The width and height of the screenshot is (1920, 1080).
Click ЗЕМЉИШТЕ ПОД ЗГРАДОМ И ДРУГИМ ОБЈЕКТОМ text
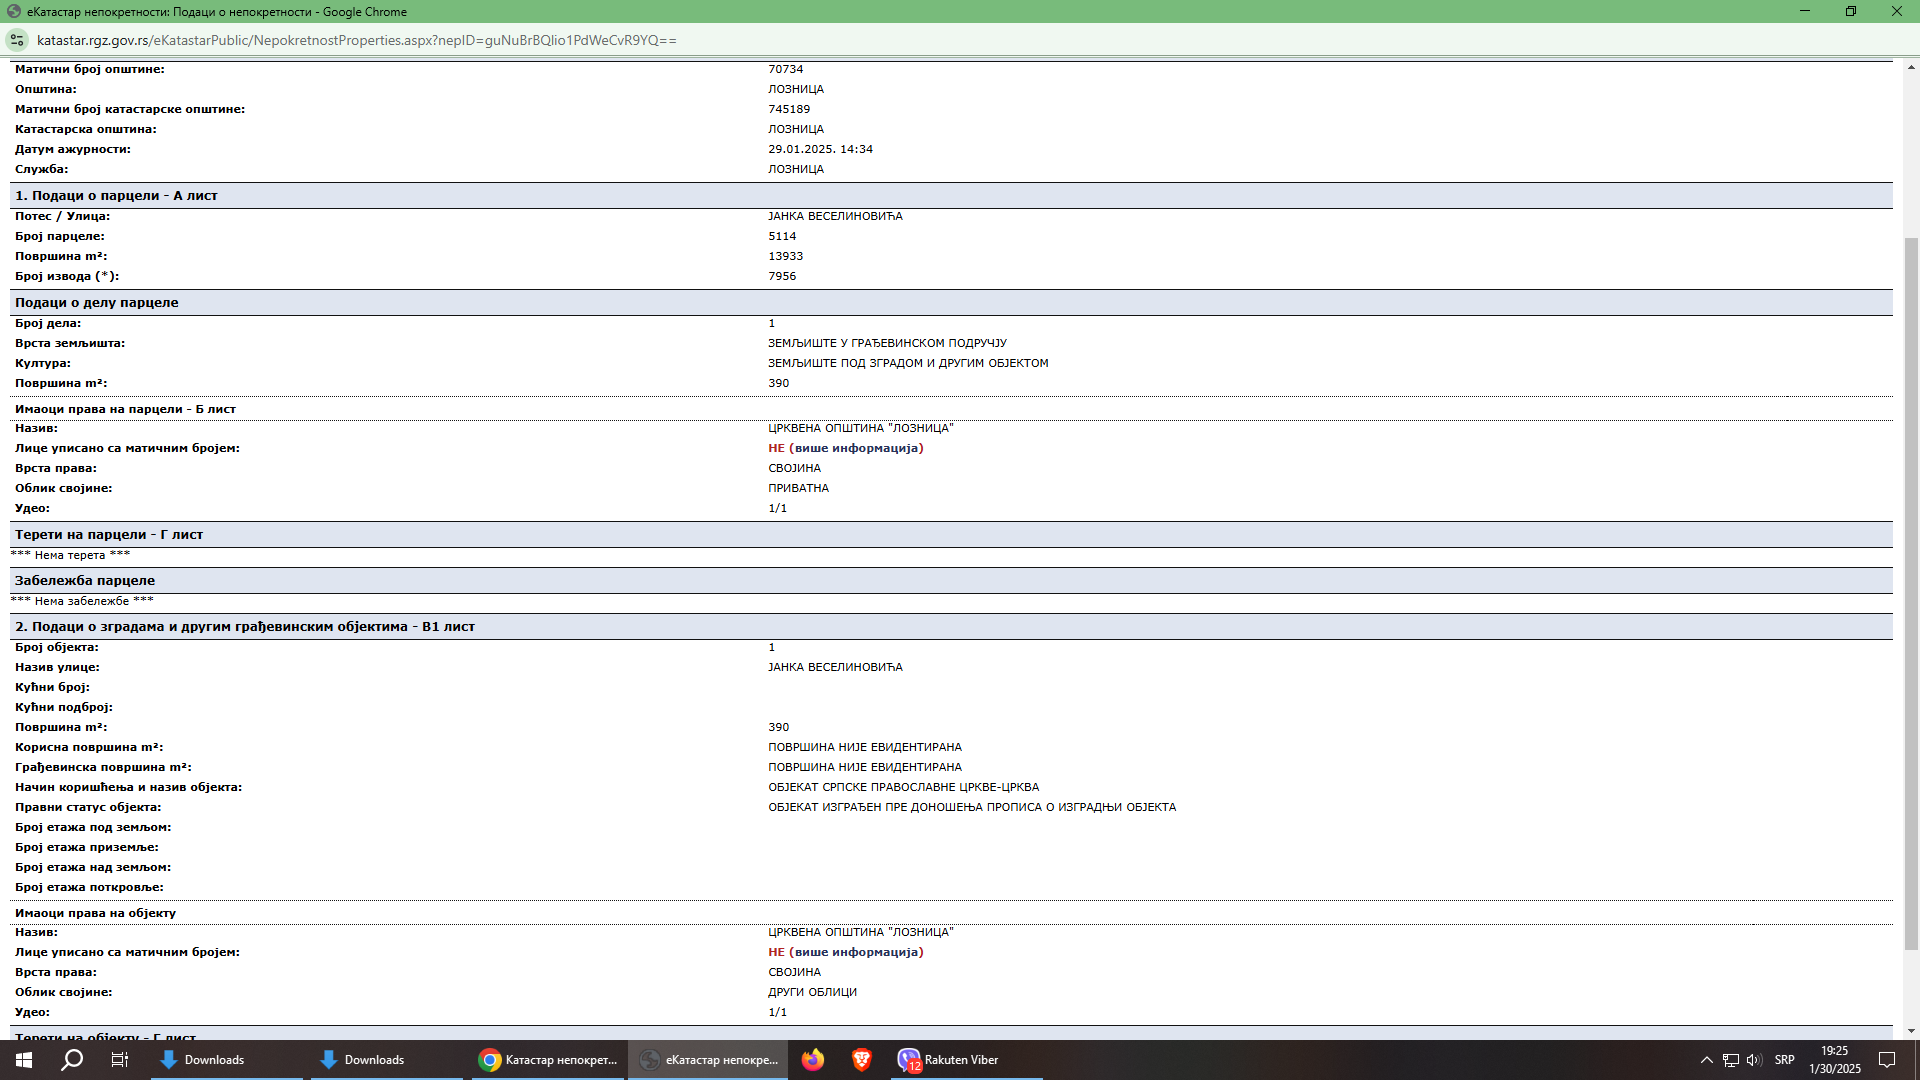pyautogui.click(x=908, y=364)
